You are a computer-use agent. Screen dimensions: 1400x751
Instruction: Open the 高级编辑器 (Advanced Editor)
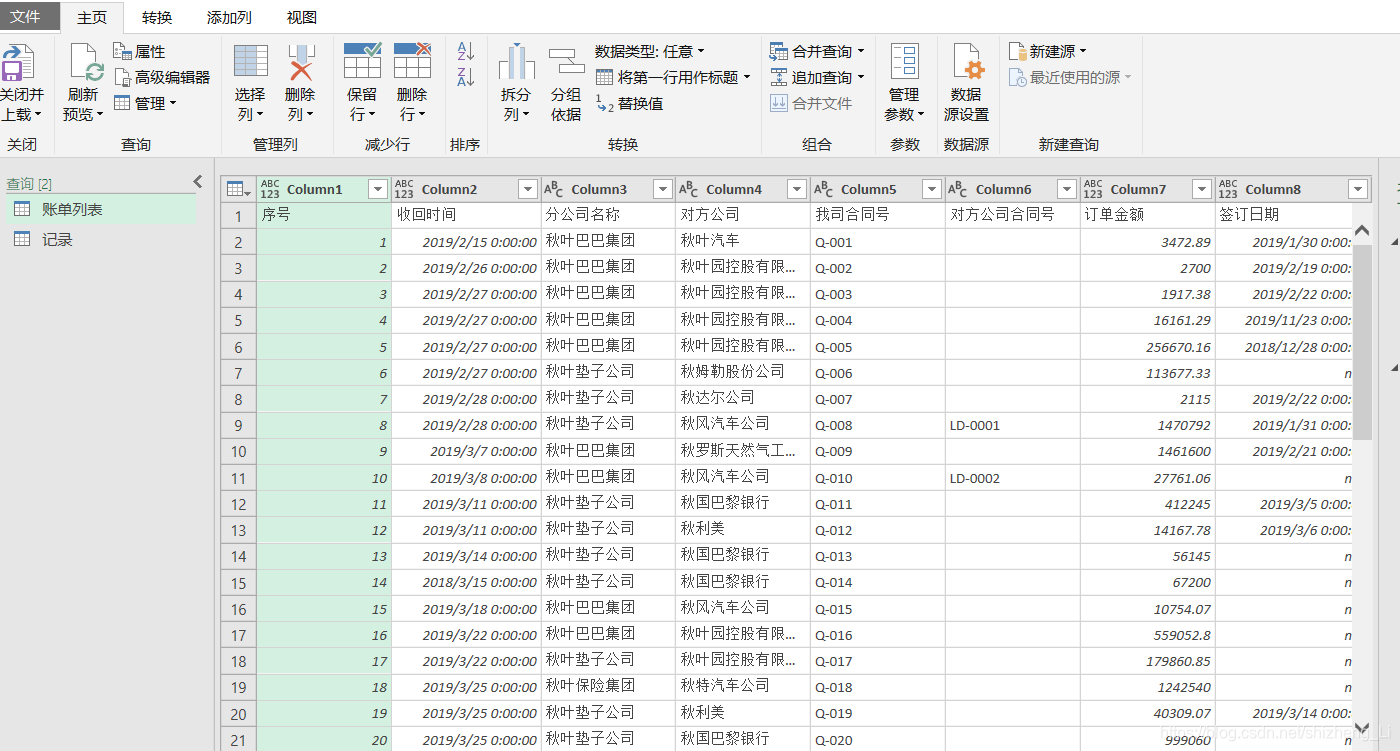click(162, 77)
